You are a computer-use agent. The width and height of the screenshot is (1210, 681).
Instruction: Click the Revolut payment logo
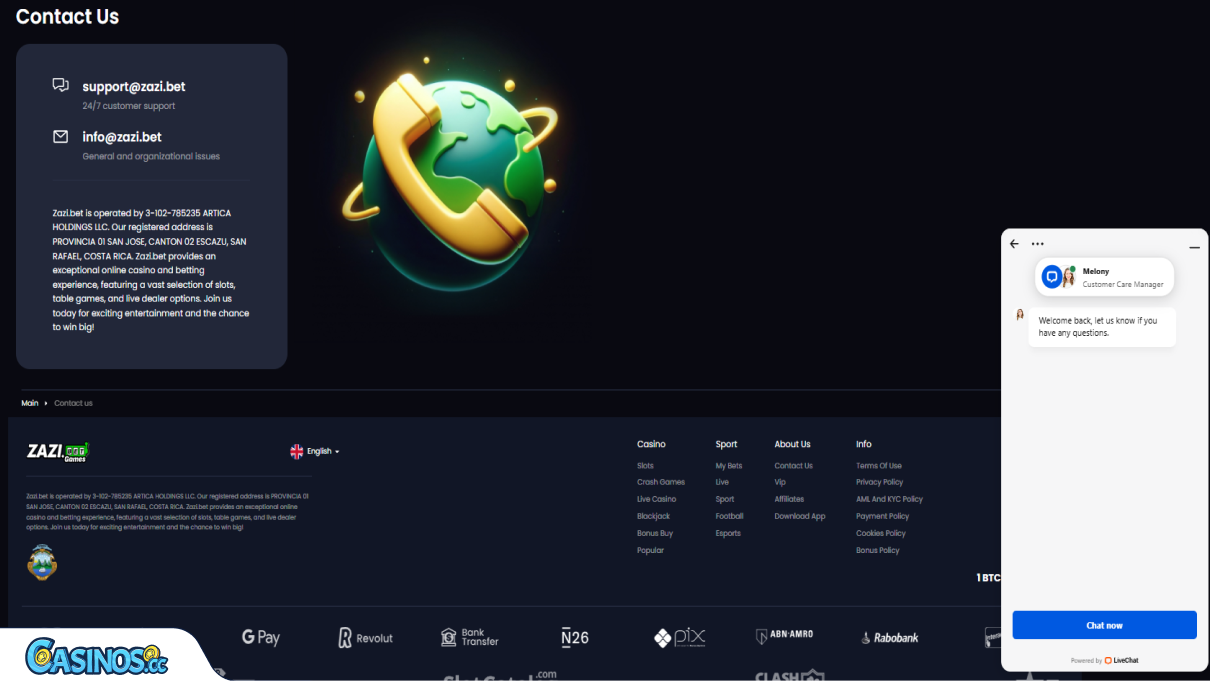(365, 637)
